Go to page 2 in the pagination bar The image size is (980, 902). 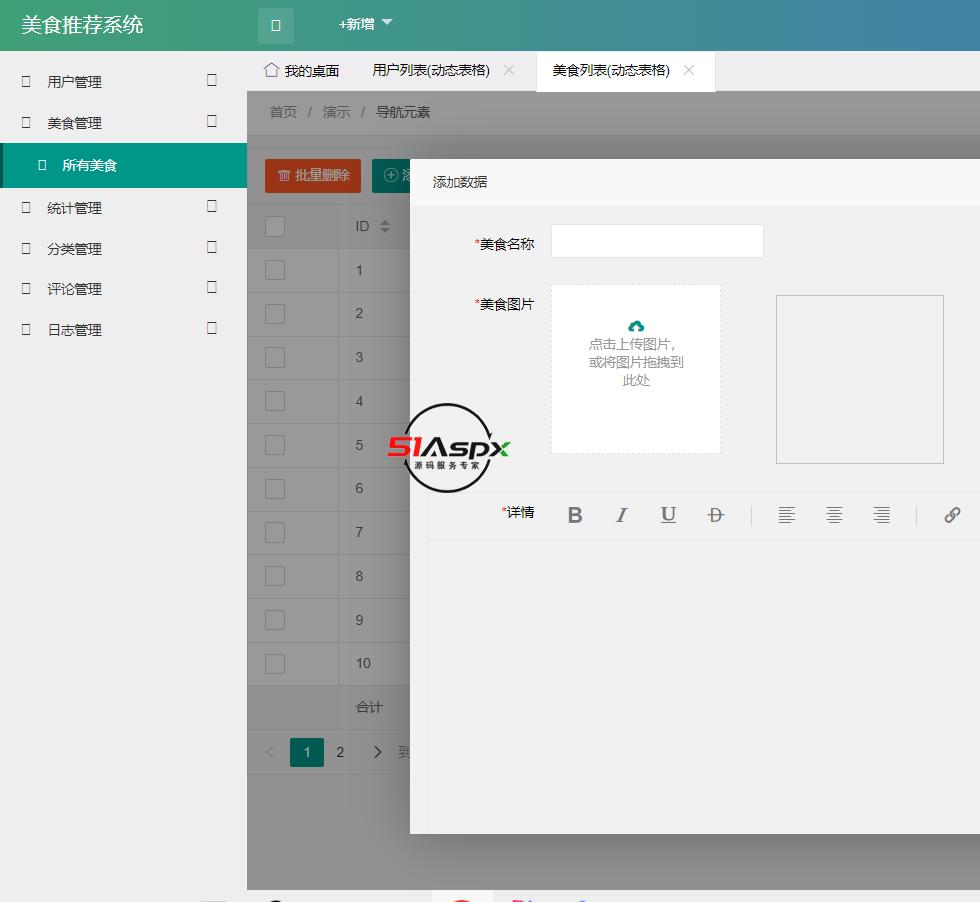340,751
